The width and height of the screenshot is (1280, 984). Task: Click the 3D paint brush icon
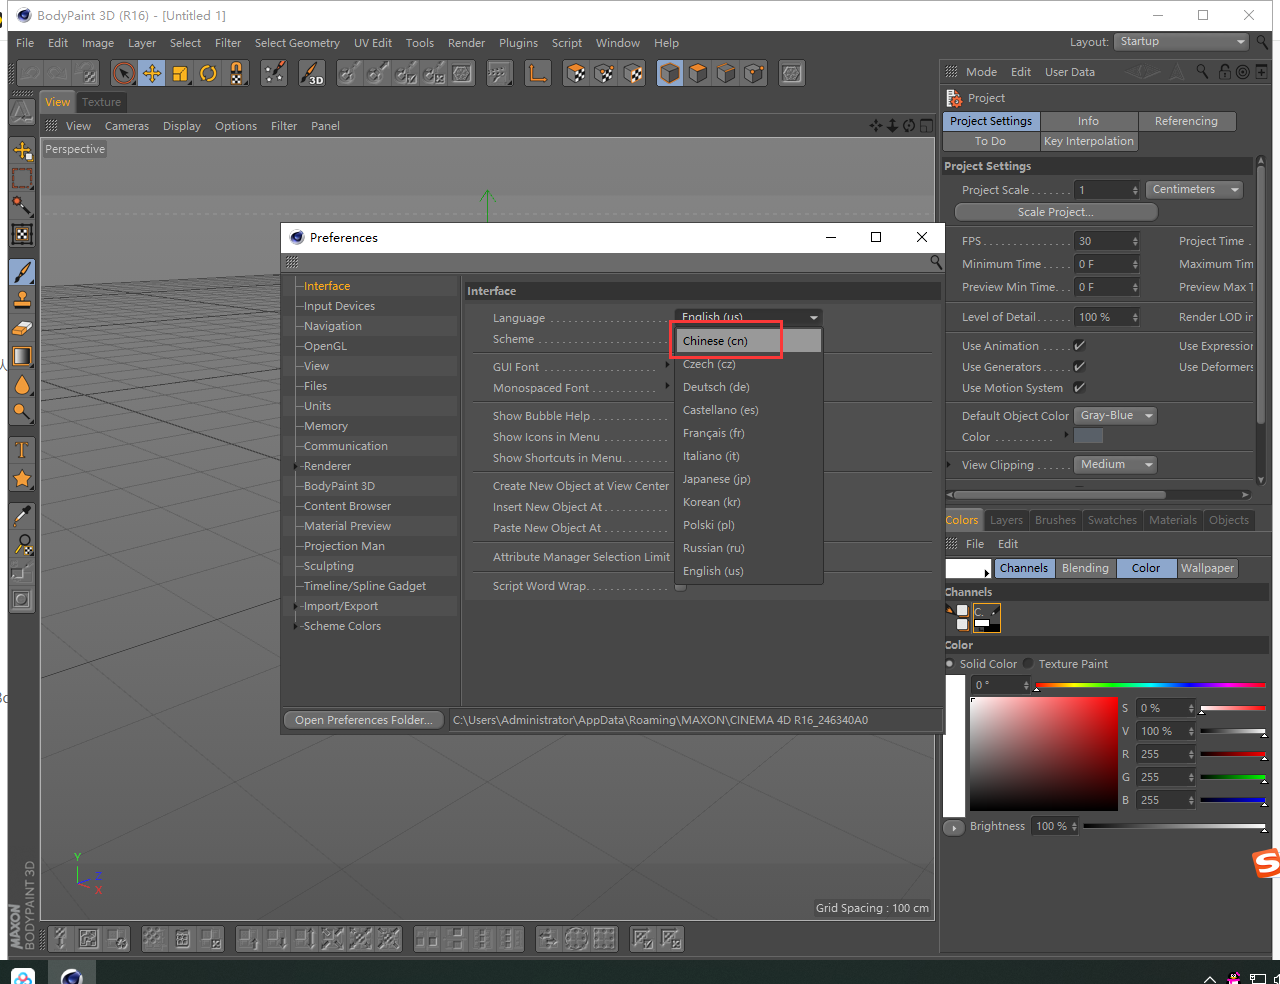click(x=312, y=73)
